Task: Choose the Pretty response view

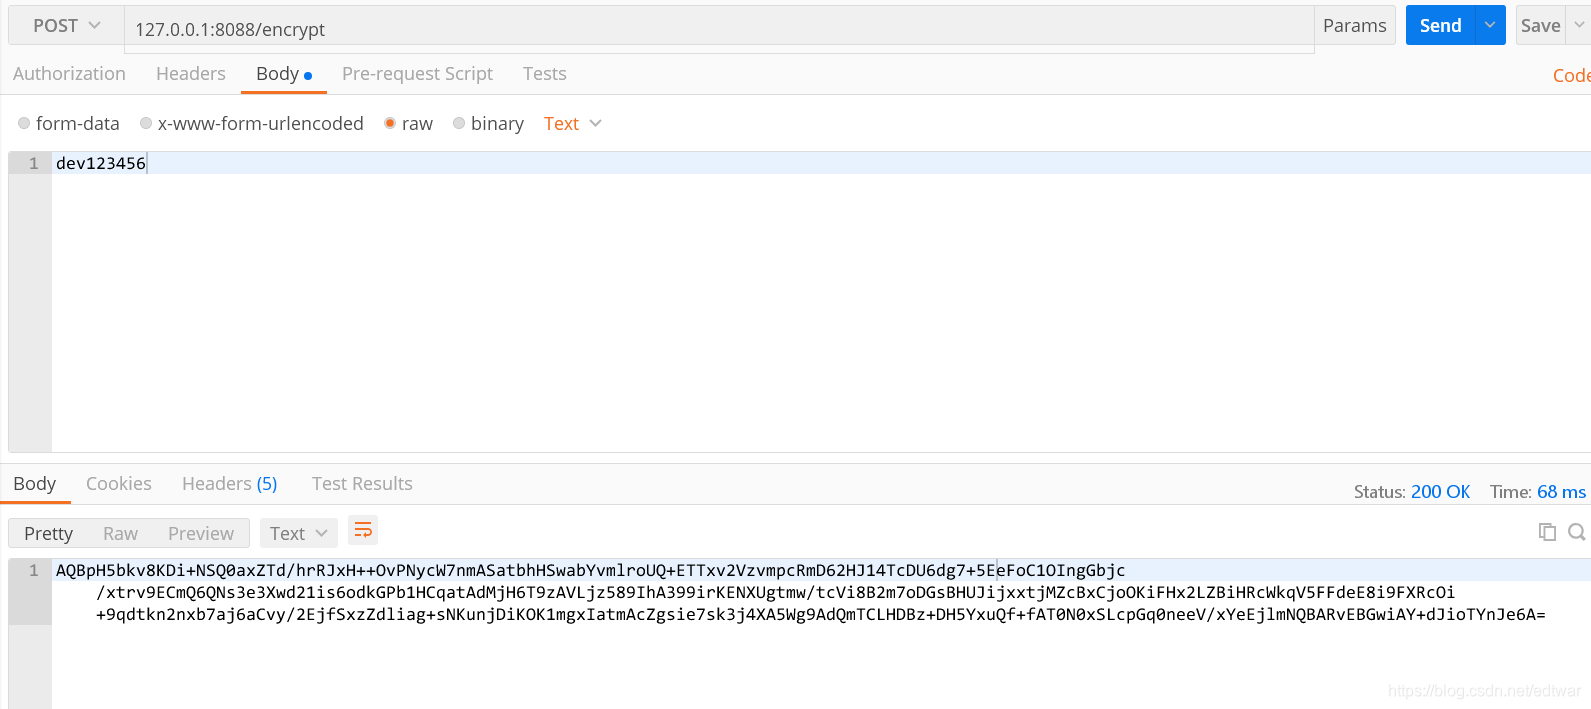Action: point(48,533)
